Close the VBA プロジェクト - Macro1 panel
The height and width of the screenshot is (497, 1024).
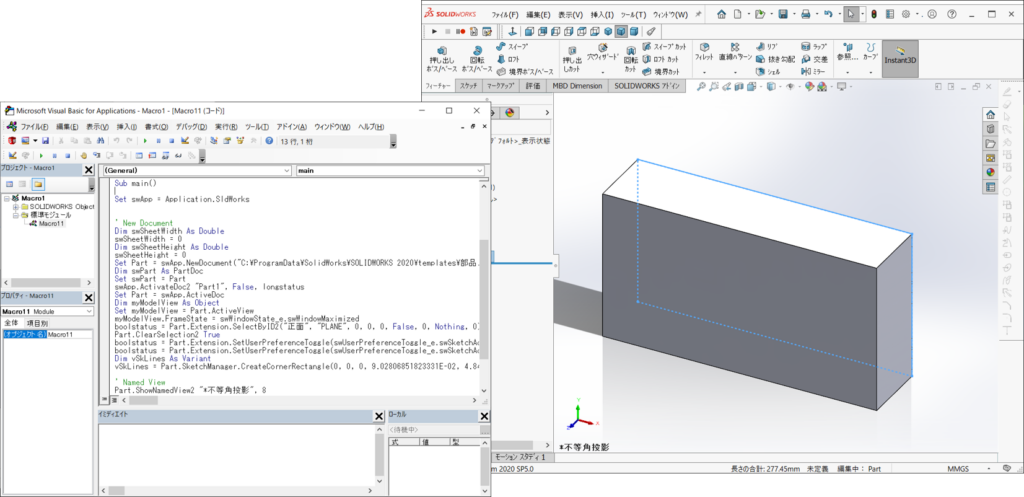pos(88,170)
